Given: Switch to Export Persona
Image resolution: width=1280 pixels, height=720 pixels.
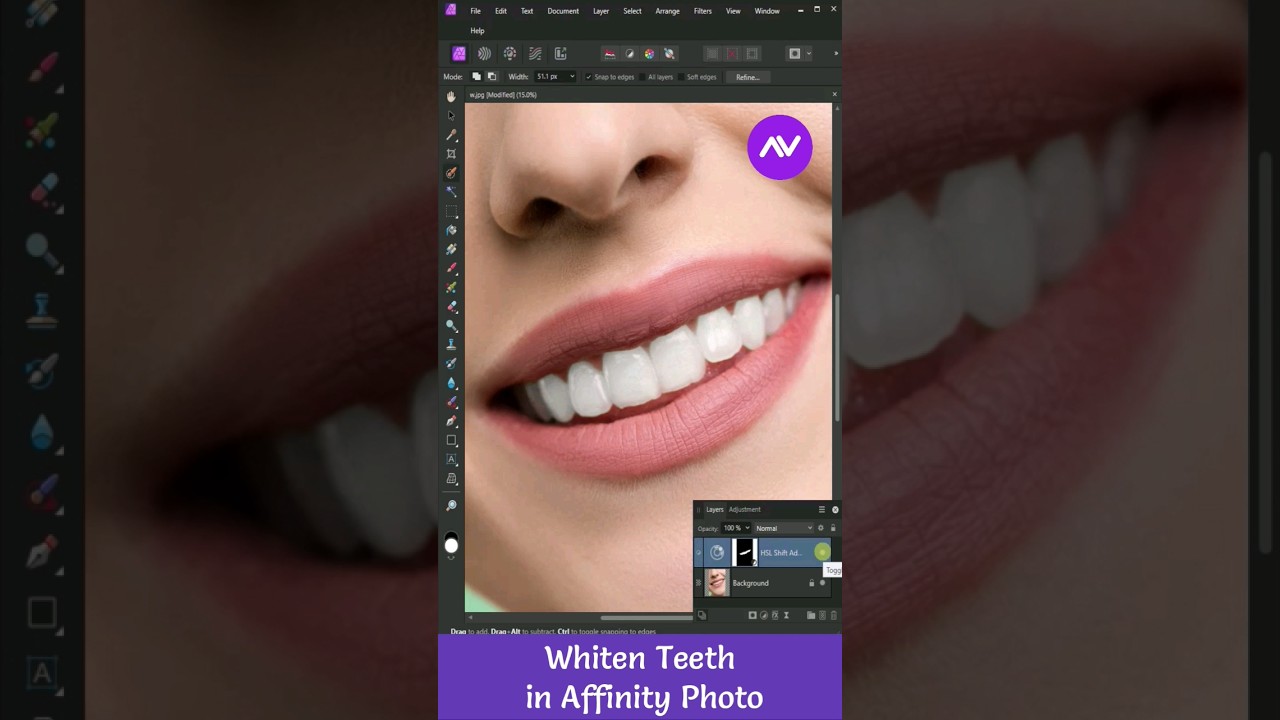Looking at the screenshot, I should click(x=561, y=54).
